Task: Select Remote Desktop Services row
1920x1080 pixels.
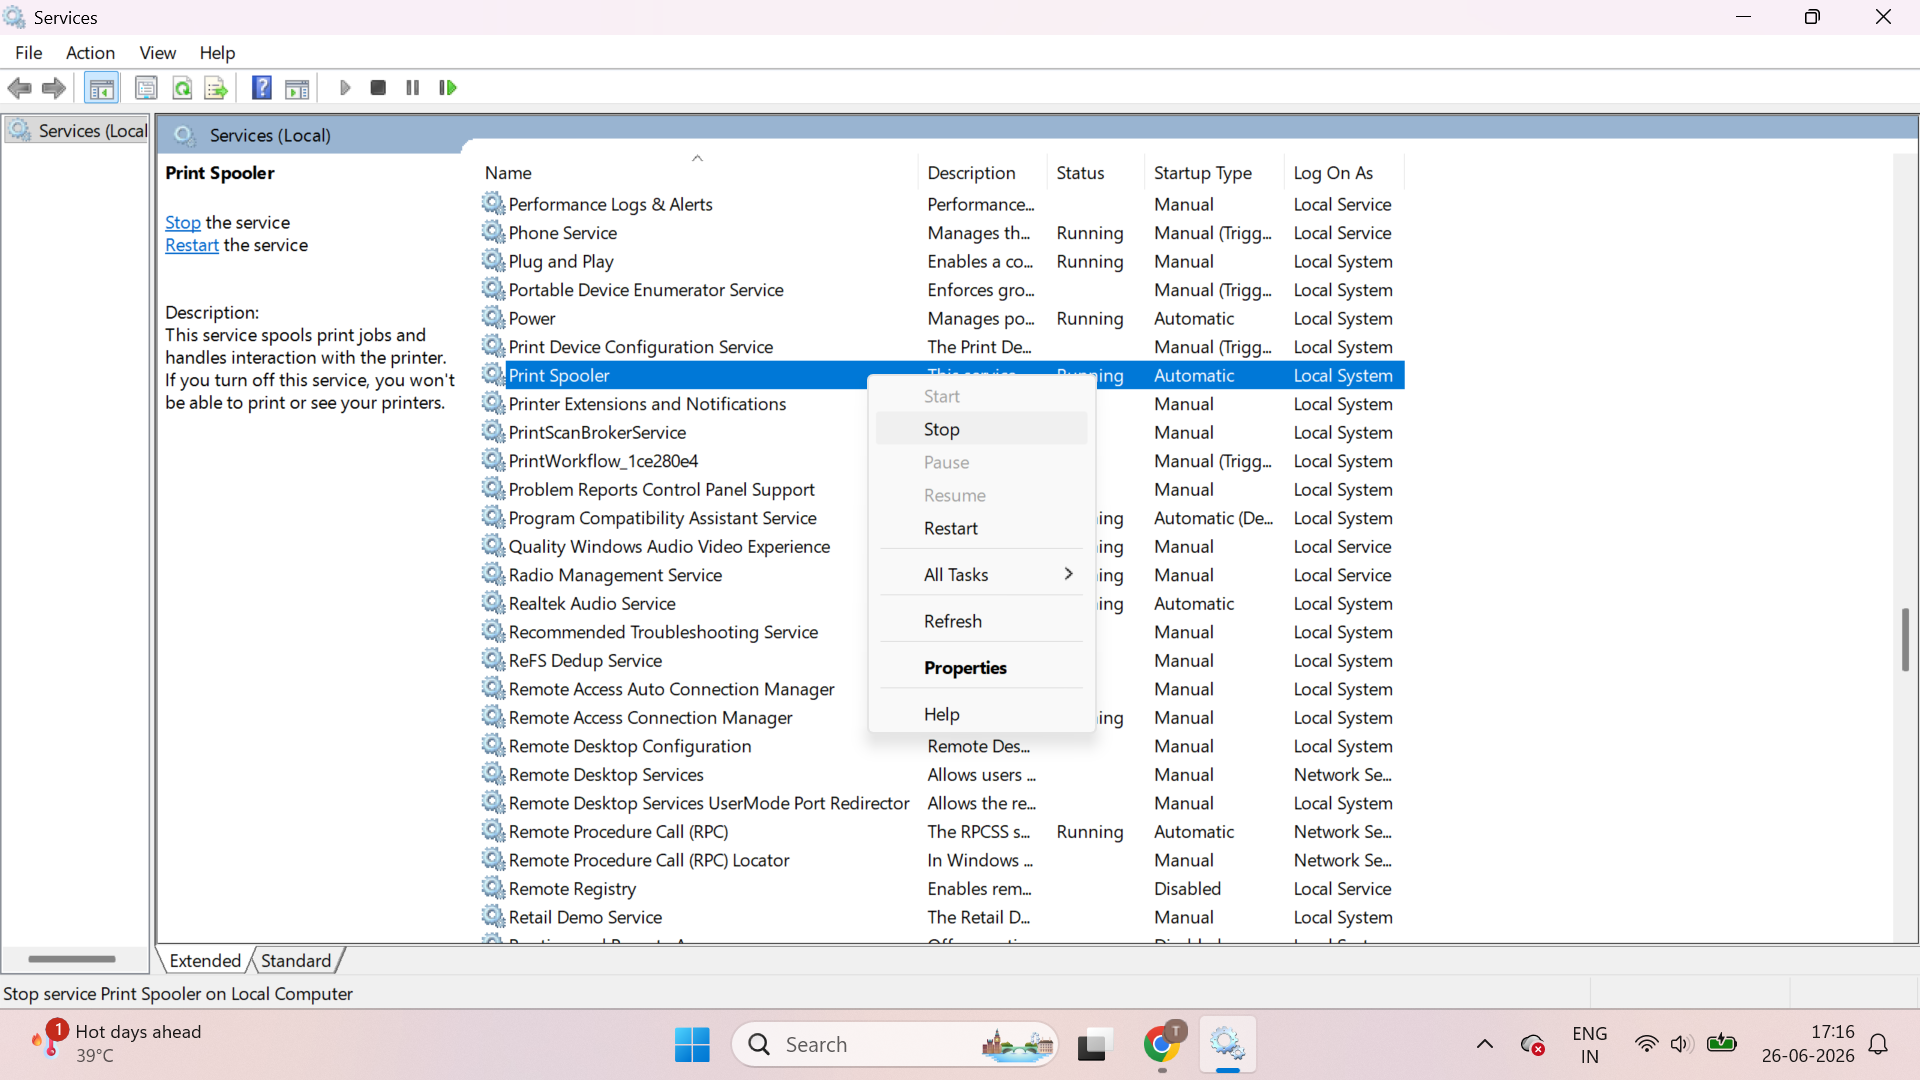Action: click(x=942, y=774)
